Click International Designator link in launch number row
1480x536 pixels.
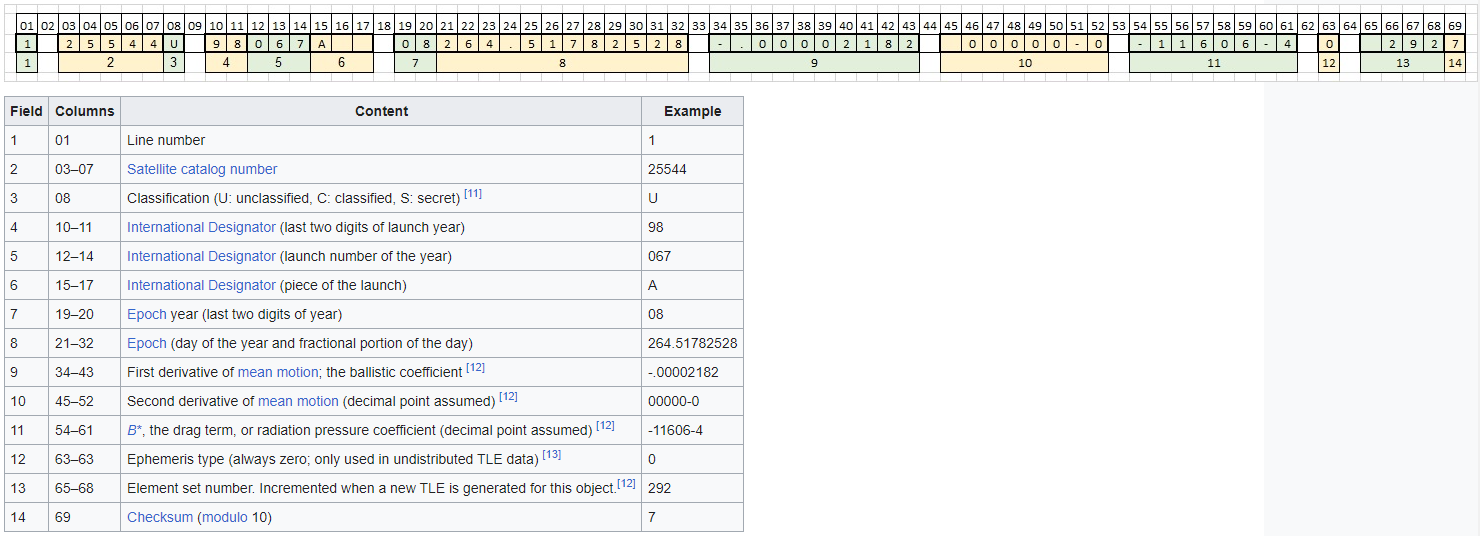(201, 256)
